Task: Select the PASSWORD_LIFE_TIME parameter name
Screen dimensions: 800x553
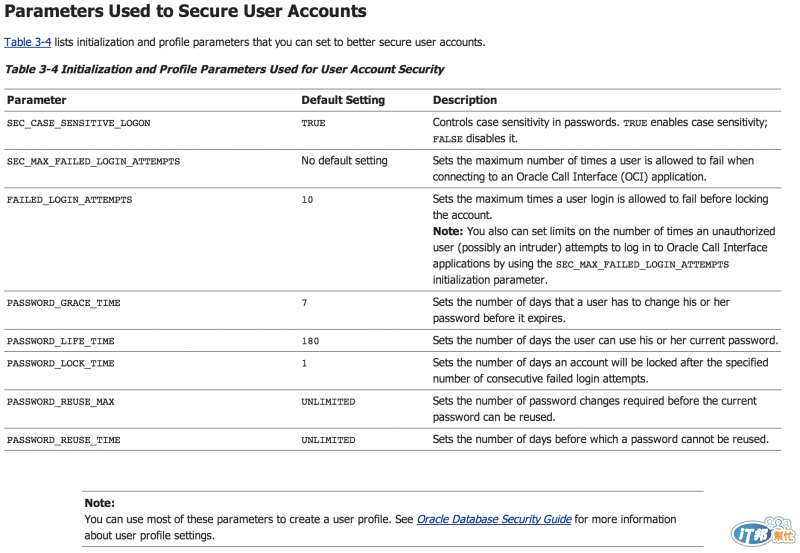Action: 60,341
